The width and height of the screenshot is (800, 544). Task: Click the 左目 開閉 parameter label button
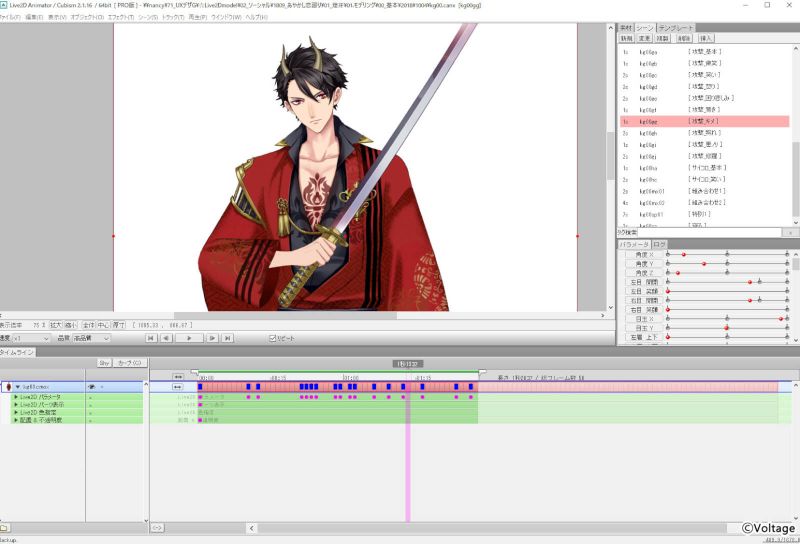644,282
